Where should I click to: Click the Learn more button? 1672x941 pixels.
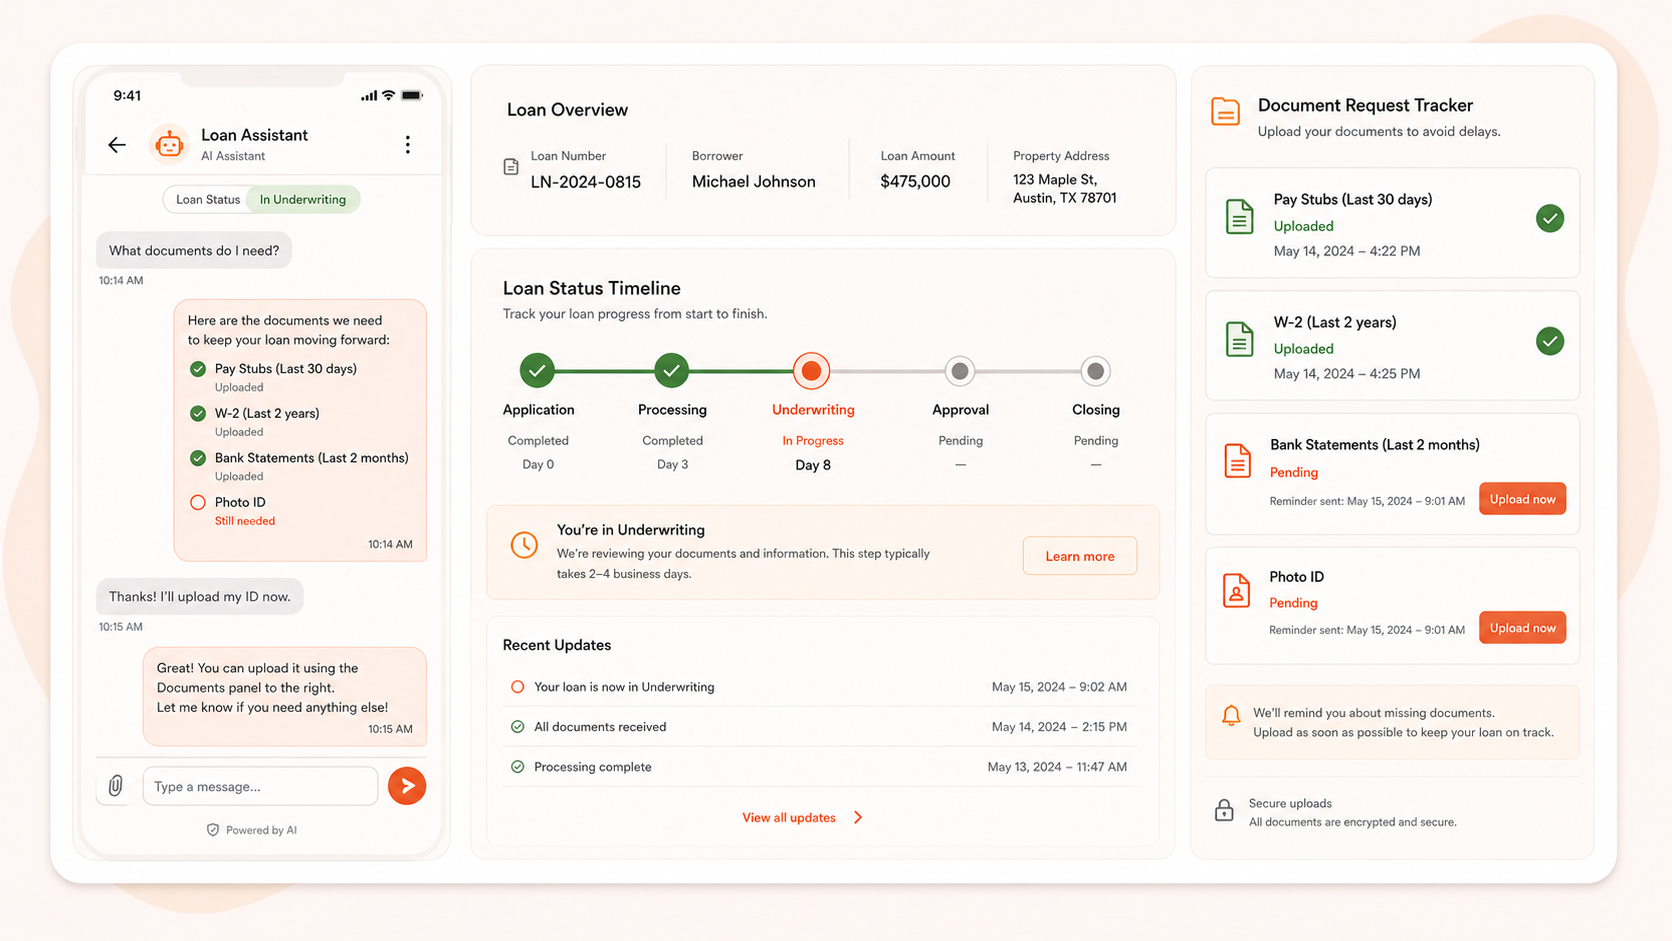coord(1079,556)
